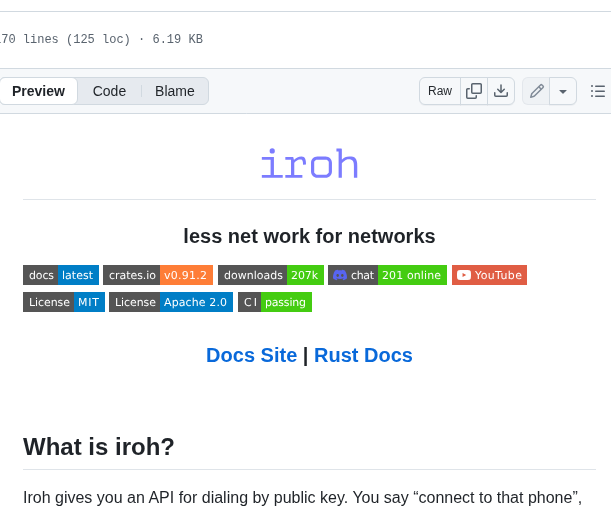Open the License Apache 2.0 badge
Viewport: 611px width, 515px height.
[171, 302]
